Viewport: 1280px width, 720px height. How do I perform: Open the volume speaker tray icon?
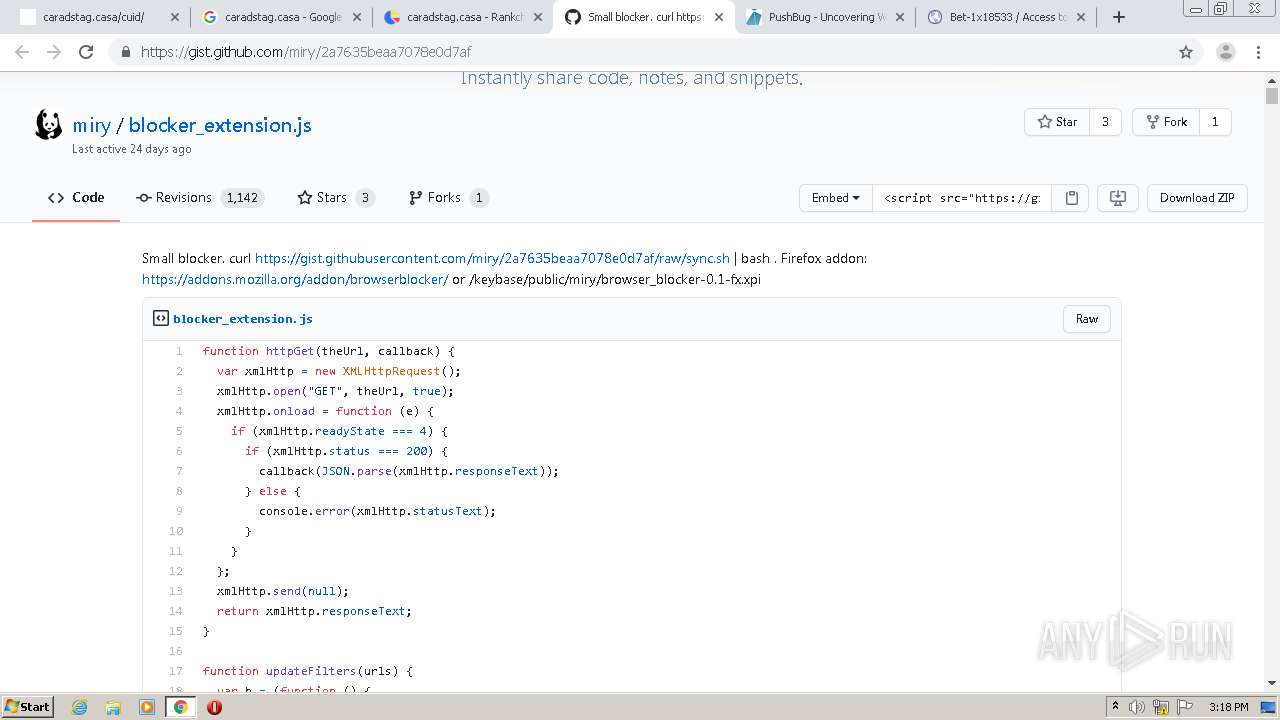click(1137, 707)
